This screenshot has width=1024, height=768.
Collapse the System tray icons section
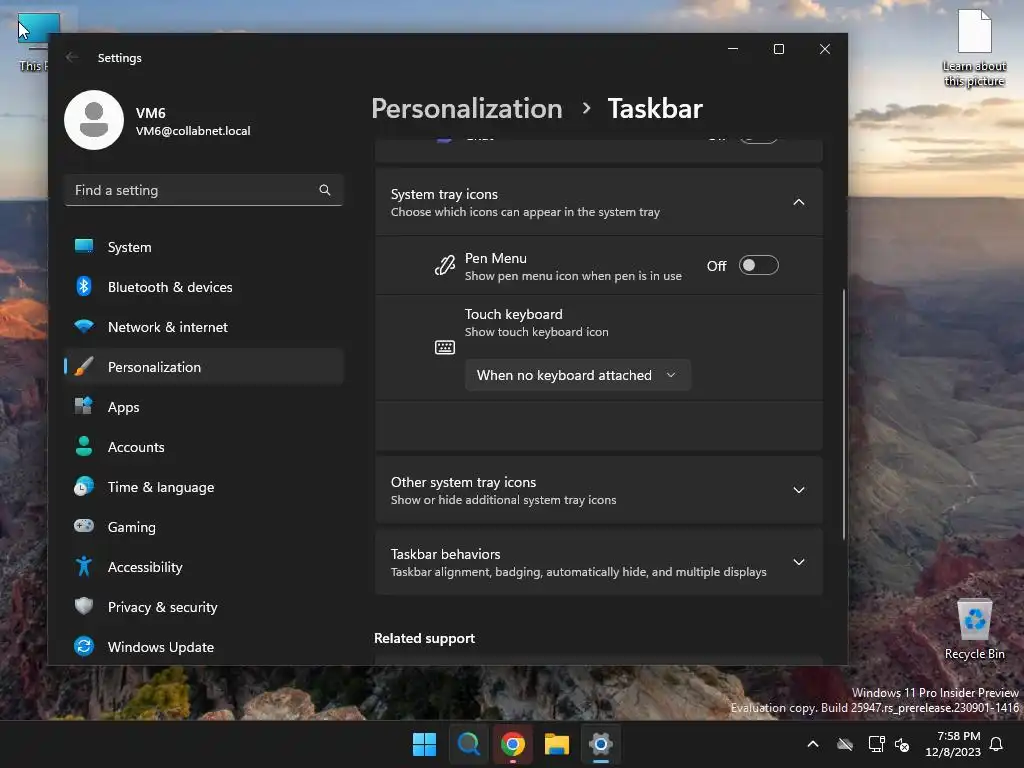[x=799, y=202]
